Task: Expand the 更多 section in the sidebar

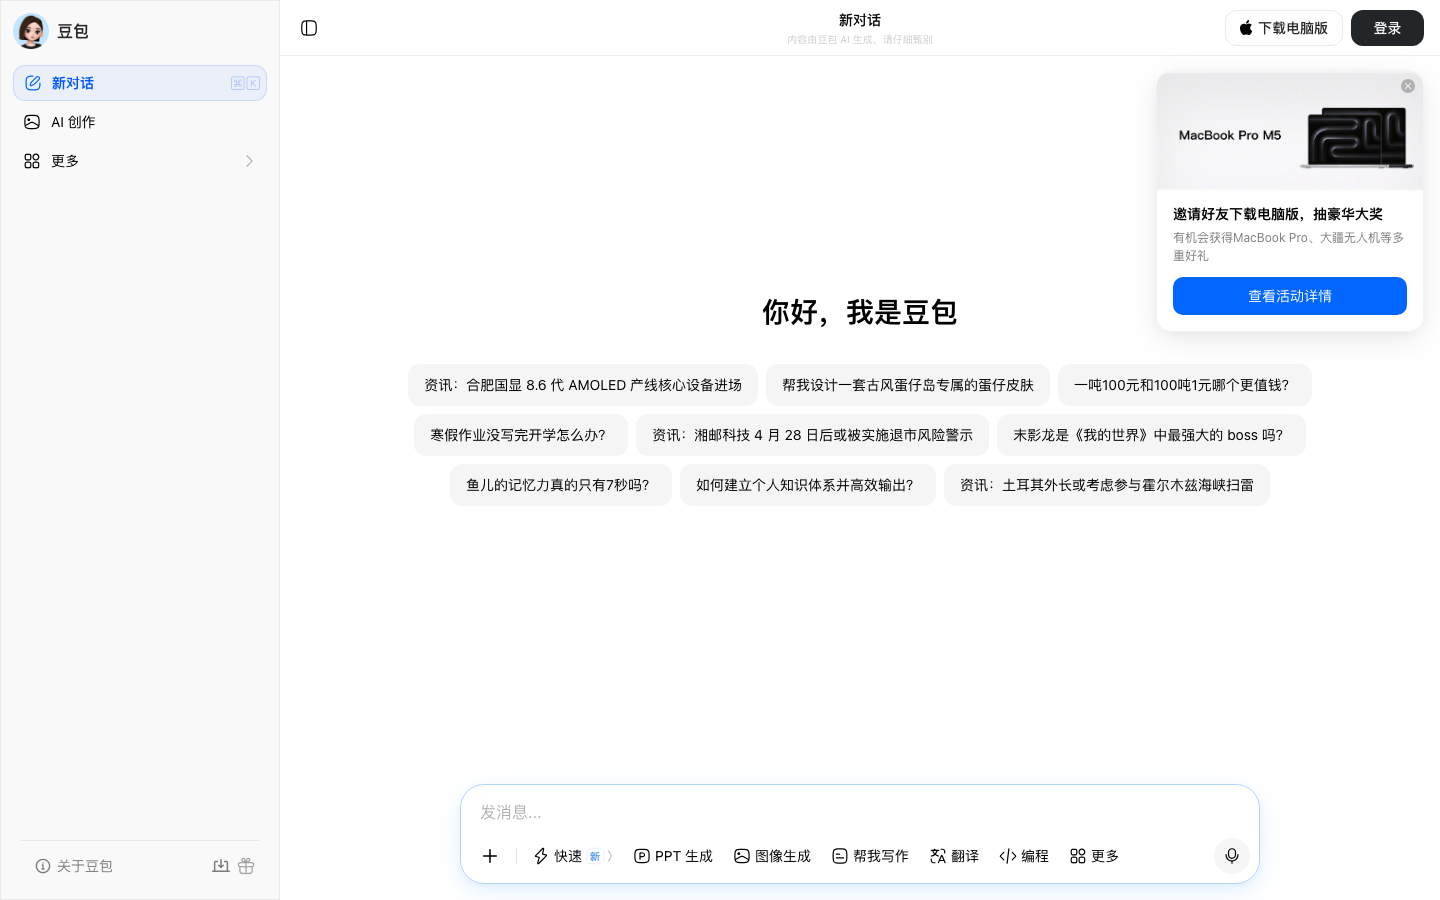Action: 140,160
